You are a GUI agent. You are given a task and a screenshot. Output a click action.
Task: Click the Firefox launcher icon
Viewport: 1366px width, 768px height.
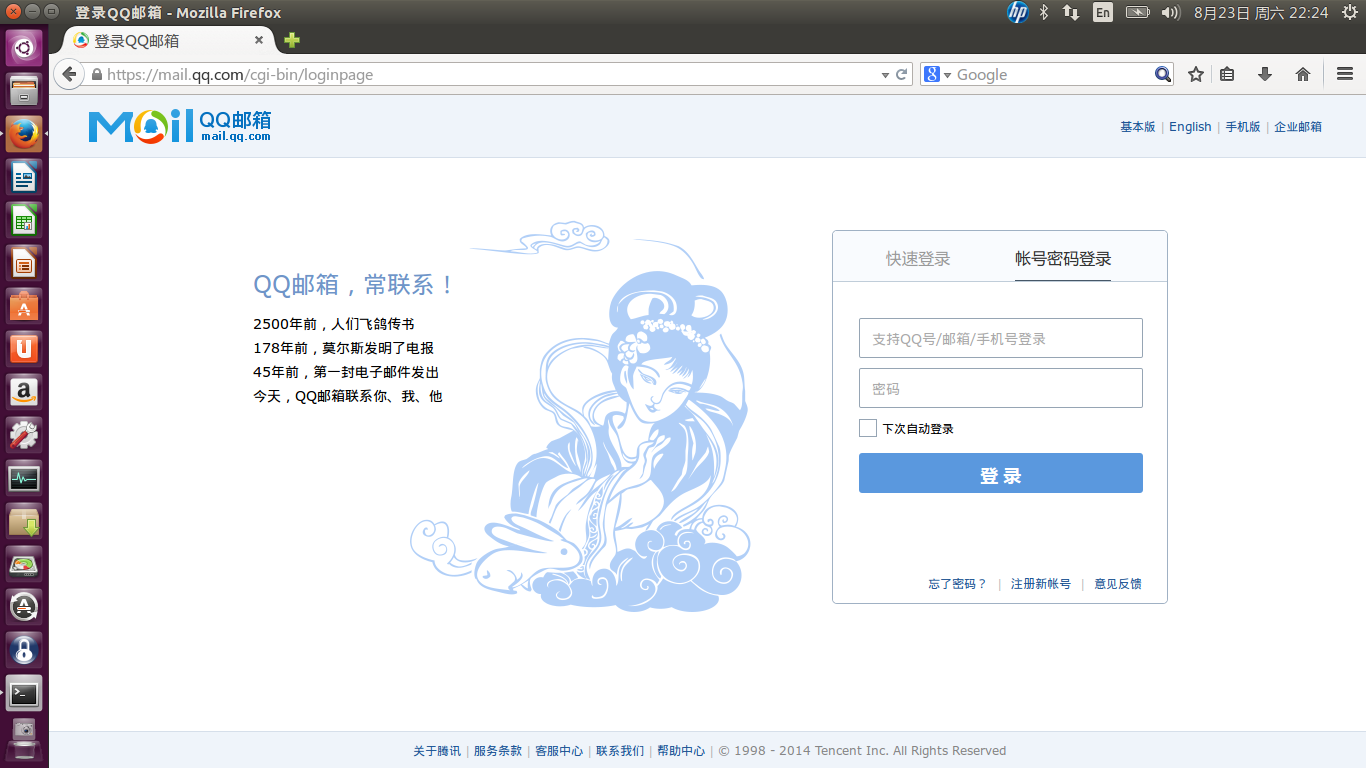pyautogui.click(x=24, y=134)
